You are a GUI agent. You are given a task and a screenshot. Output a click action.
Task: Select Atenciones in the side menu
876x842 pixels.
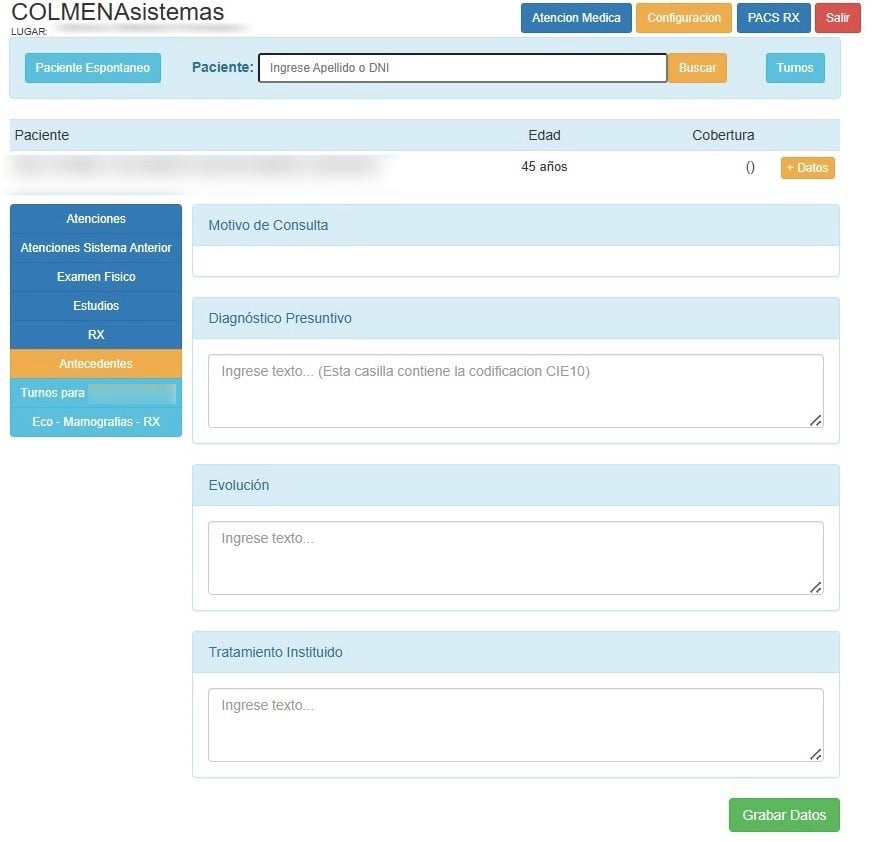pyautogui.click(x=97, y=221)
